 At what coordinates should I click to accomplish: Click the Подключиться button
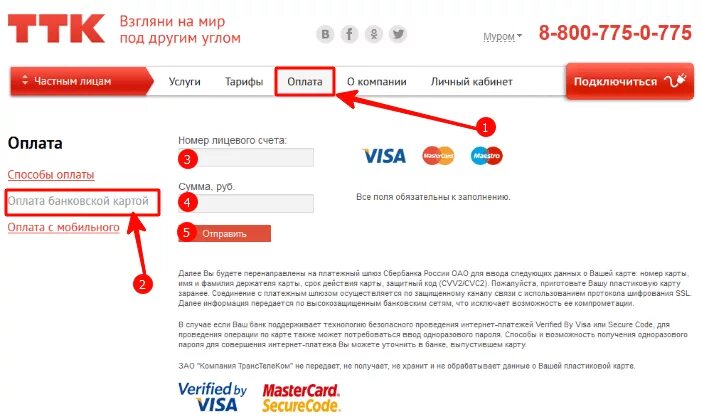pyautogui.click(x=630, y=81)
